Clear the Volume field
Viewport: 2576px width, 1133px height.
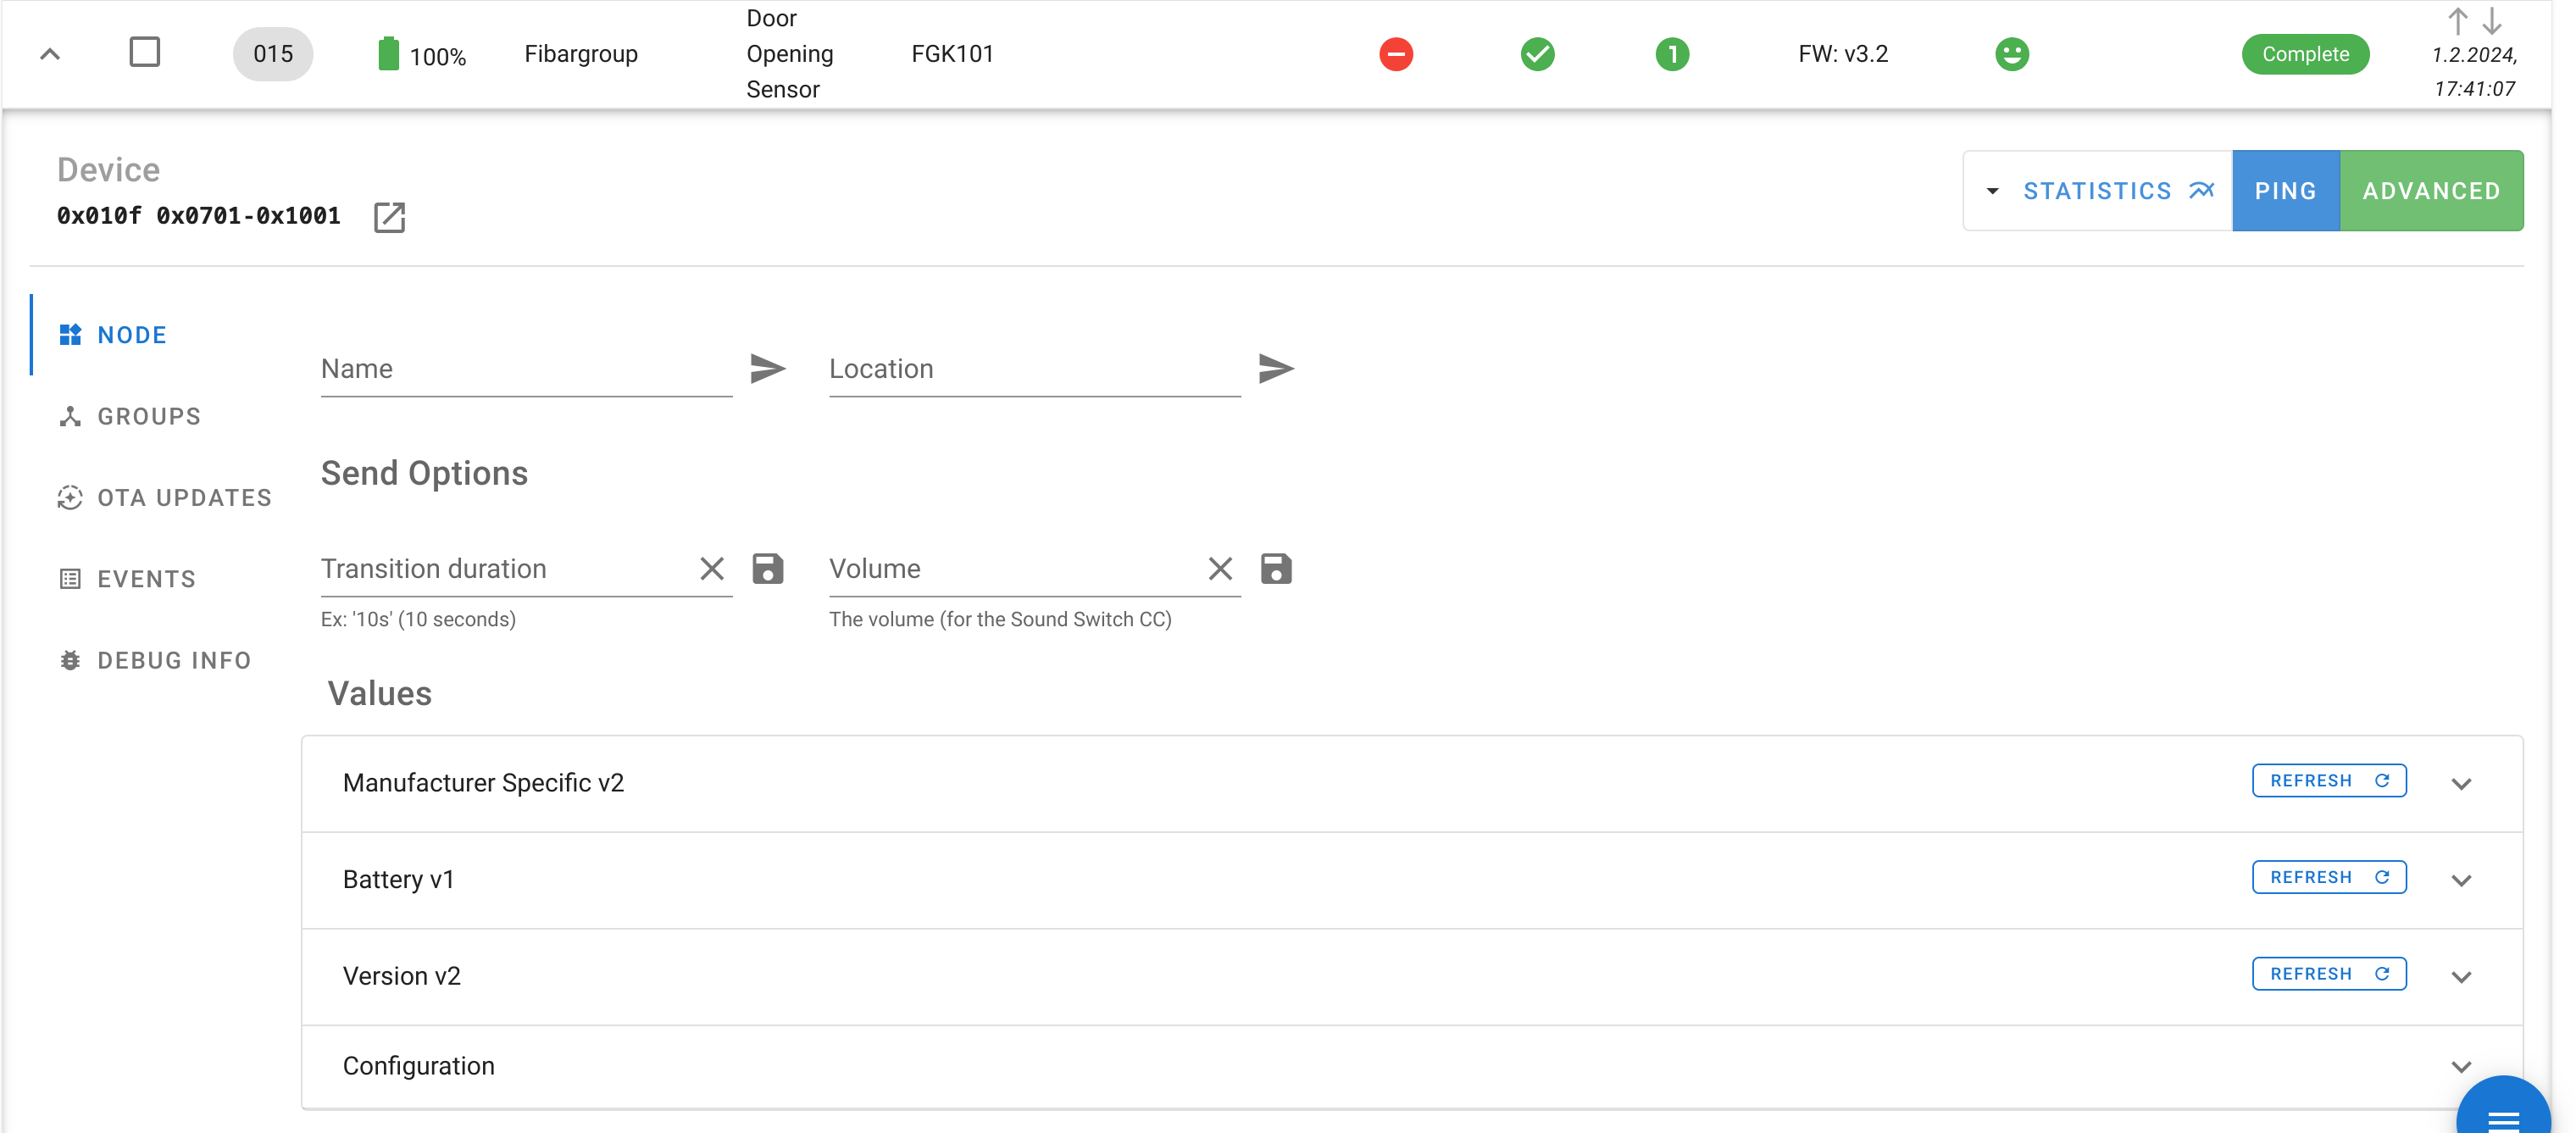pyautogui.click(x=1219, y=569)
